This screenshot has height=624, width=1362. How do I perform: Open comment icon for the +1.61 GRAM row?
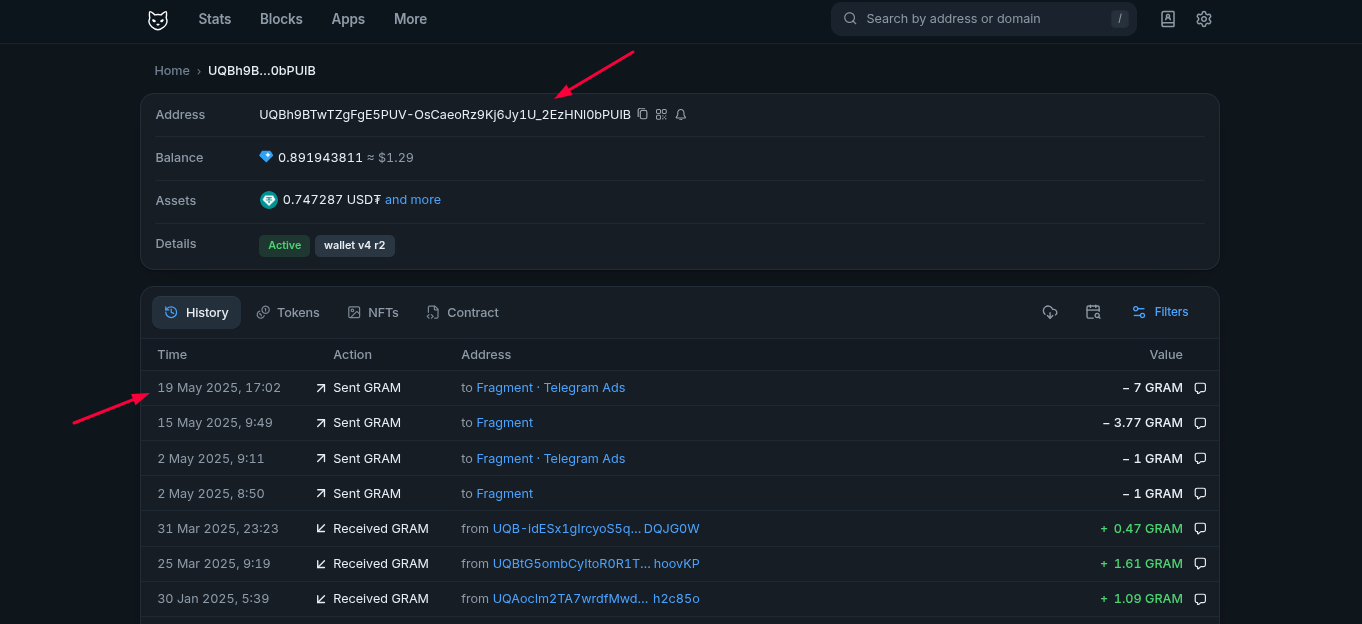[1200, 564]
